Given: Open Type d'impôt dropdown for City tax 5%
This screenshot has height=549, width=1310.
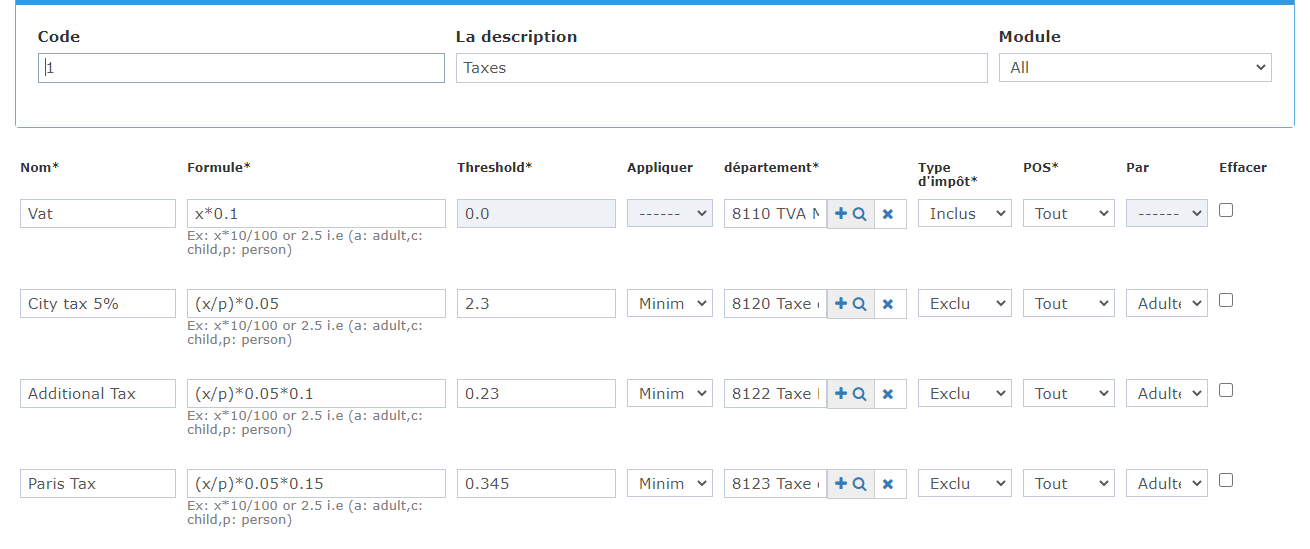Looking at the screenshot, I should (965, 304).
